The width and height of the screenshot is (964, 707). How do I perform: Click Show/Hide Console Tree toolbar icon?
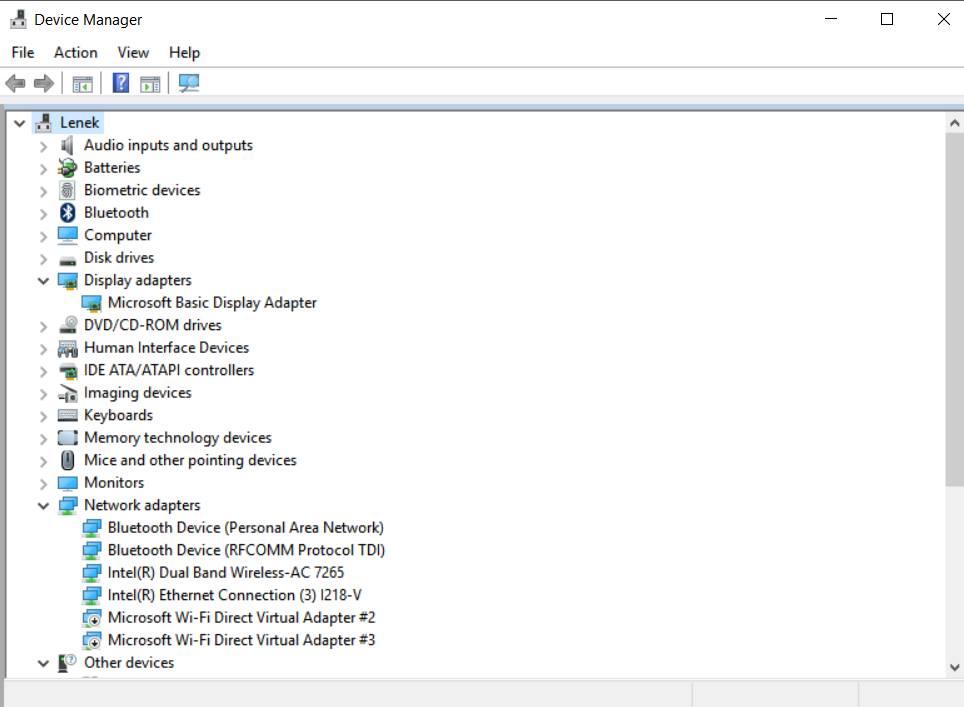coord(82,84)
